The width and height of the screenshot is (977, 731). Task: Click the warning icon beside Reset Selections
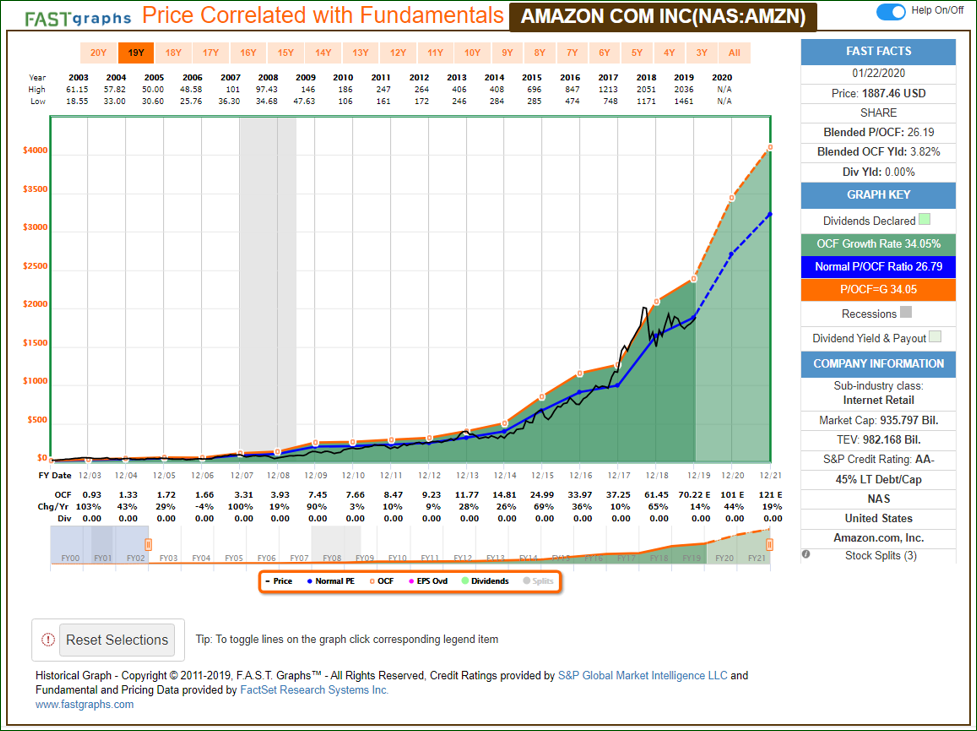tap(47, 640)
